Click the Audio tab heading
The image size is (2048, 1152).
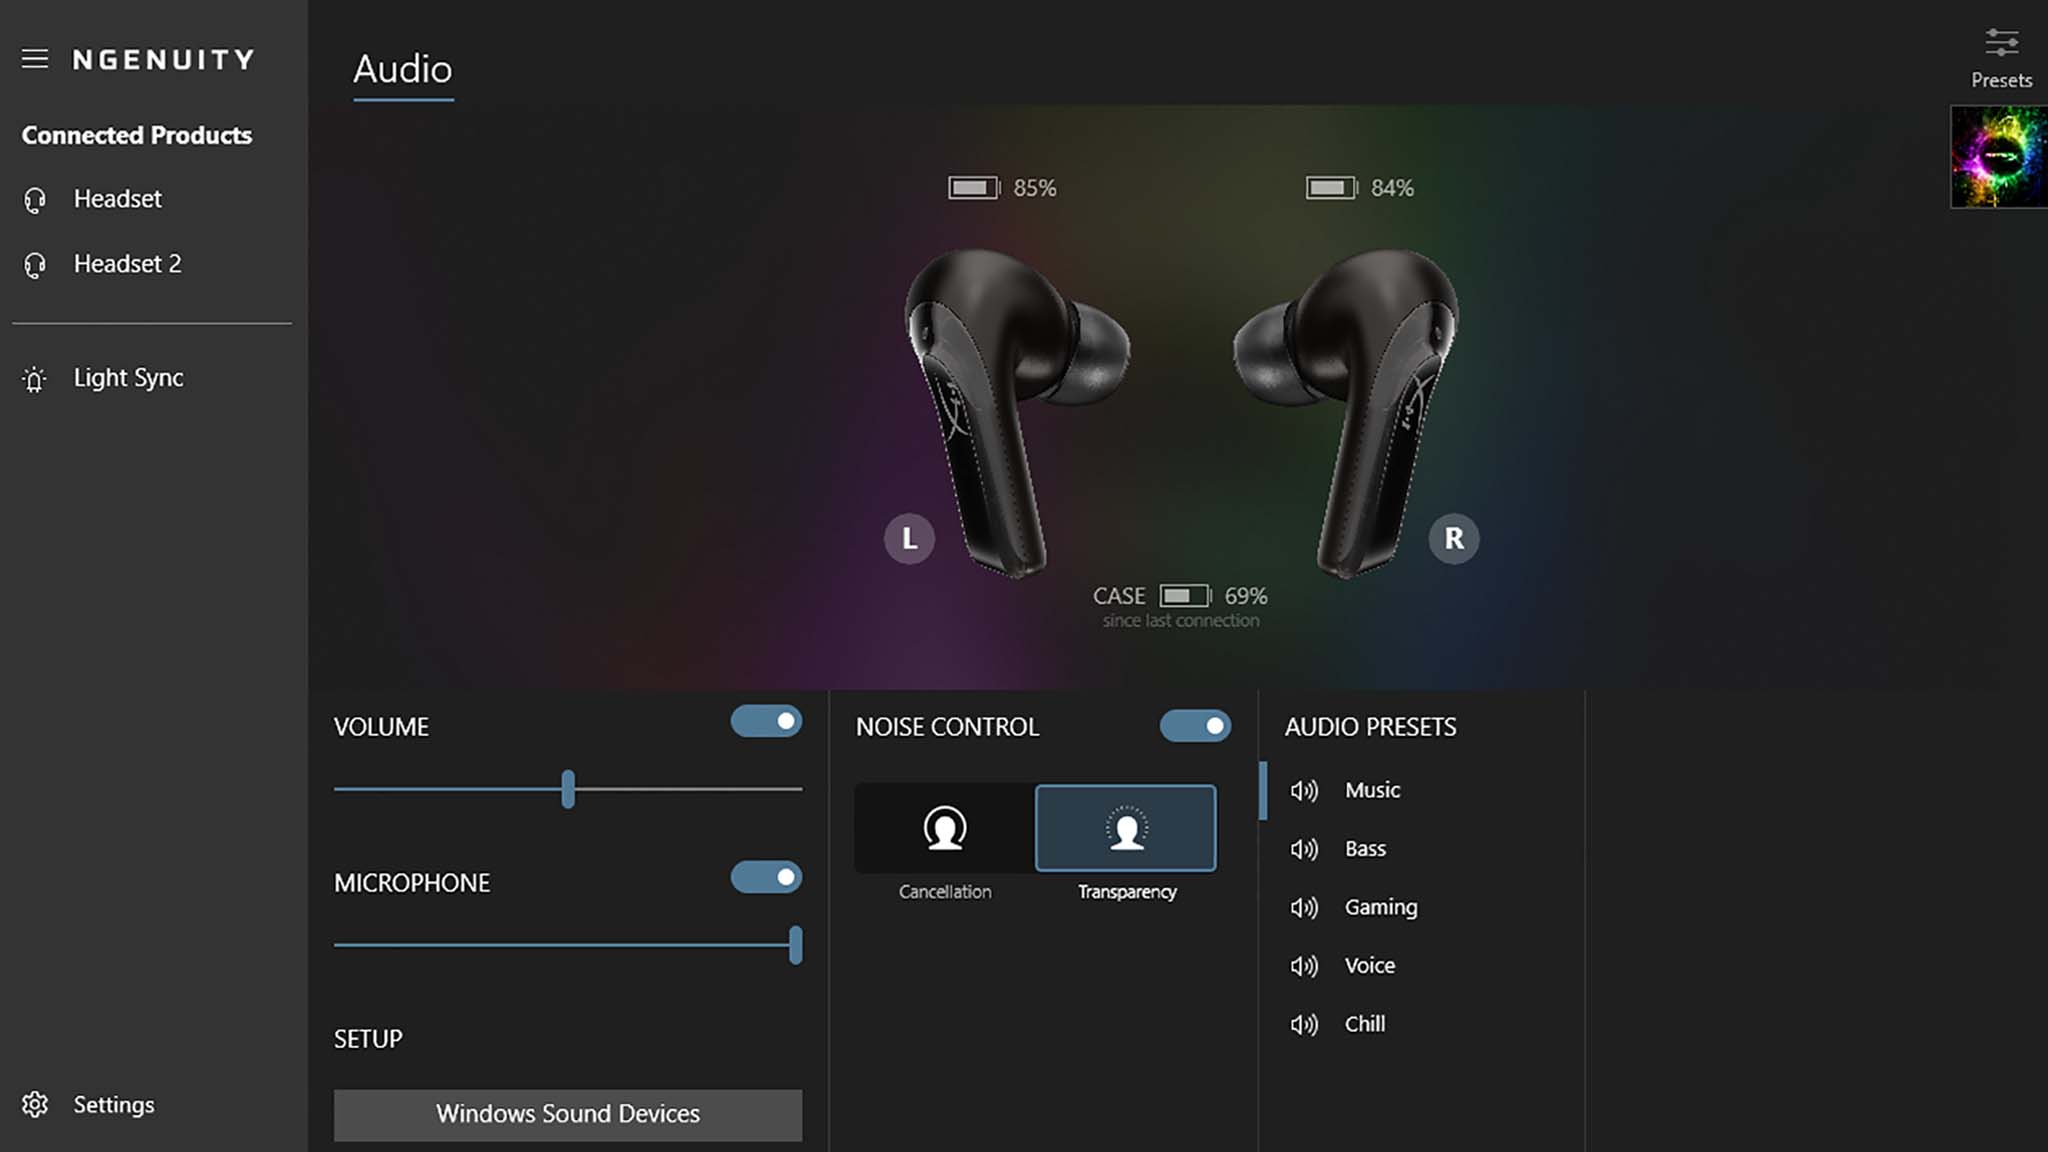pos(402,68)
